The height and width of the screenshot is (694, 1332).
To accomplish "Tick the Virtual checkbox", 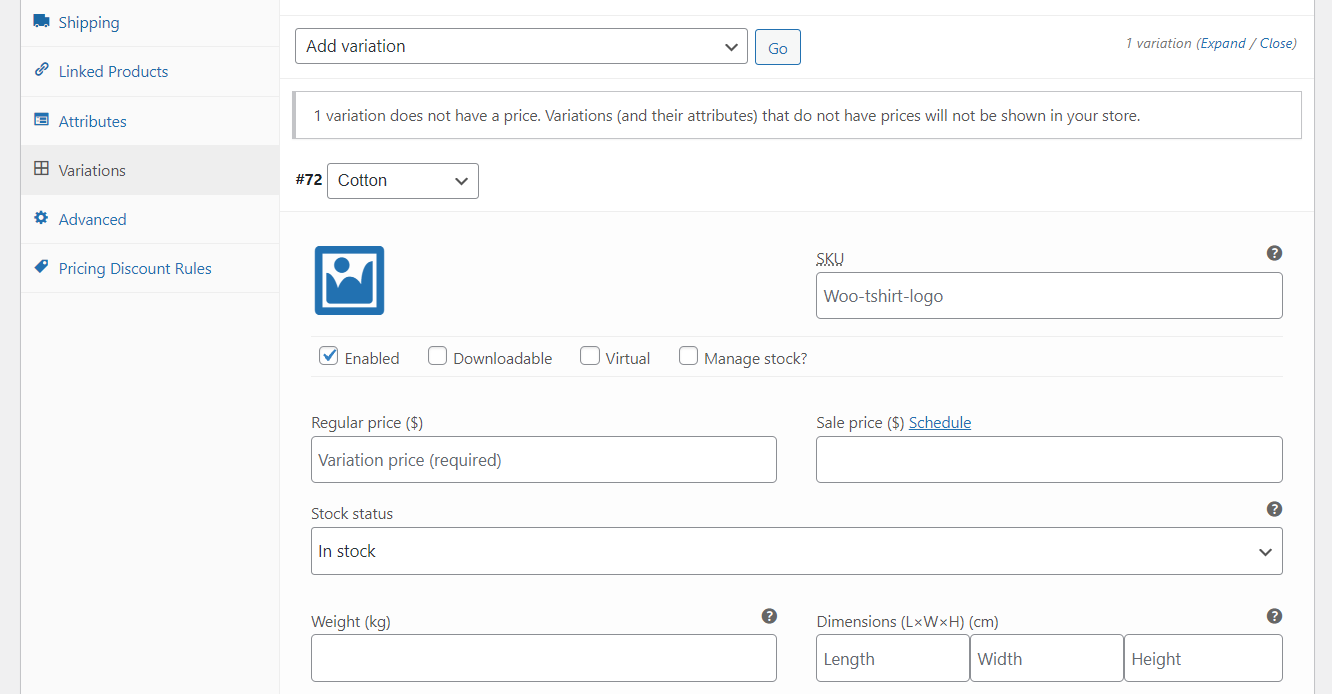I will pyautogui.click(x=590, y=356).
